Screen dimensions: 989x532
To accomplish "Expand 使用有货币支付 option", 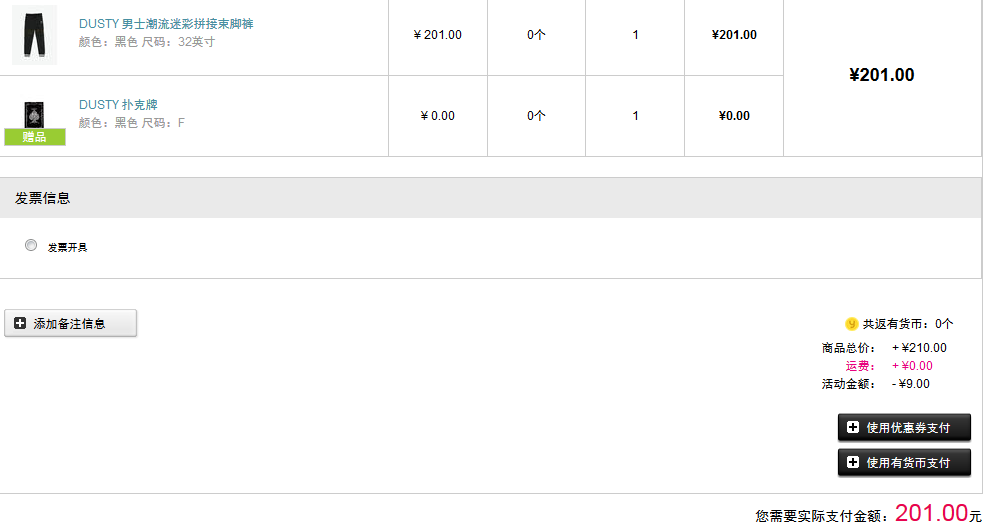I will (x=904, y=463).
